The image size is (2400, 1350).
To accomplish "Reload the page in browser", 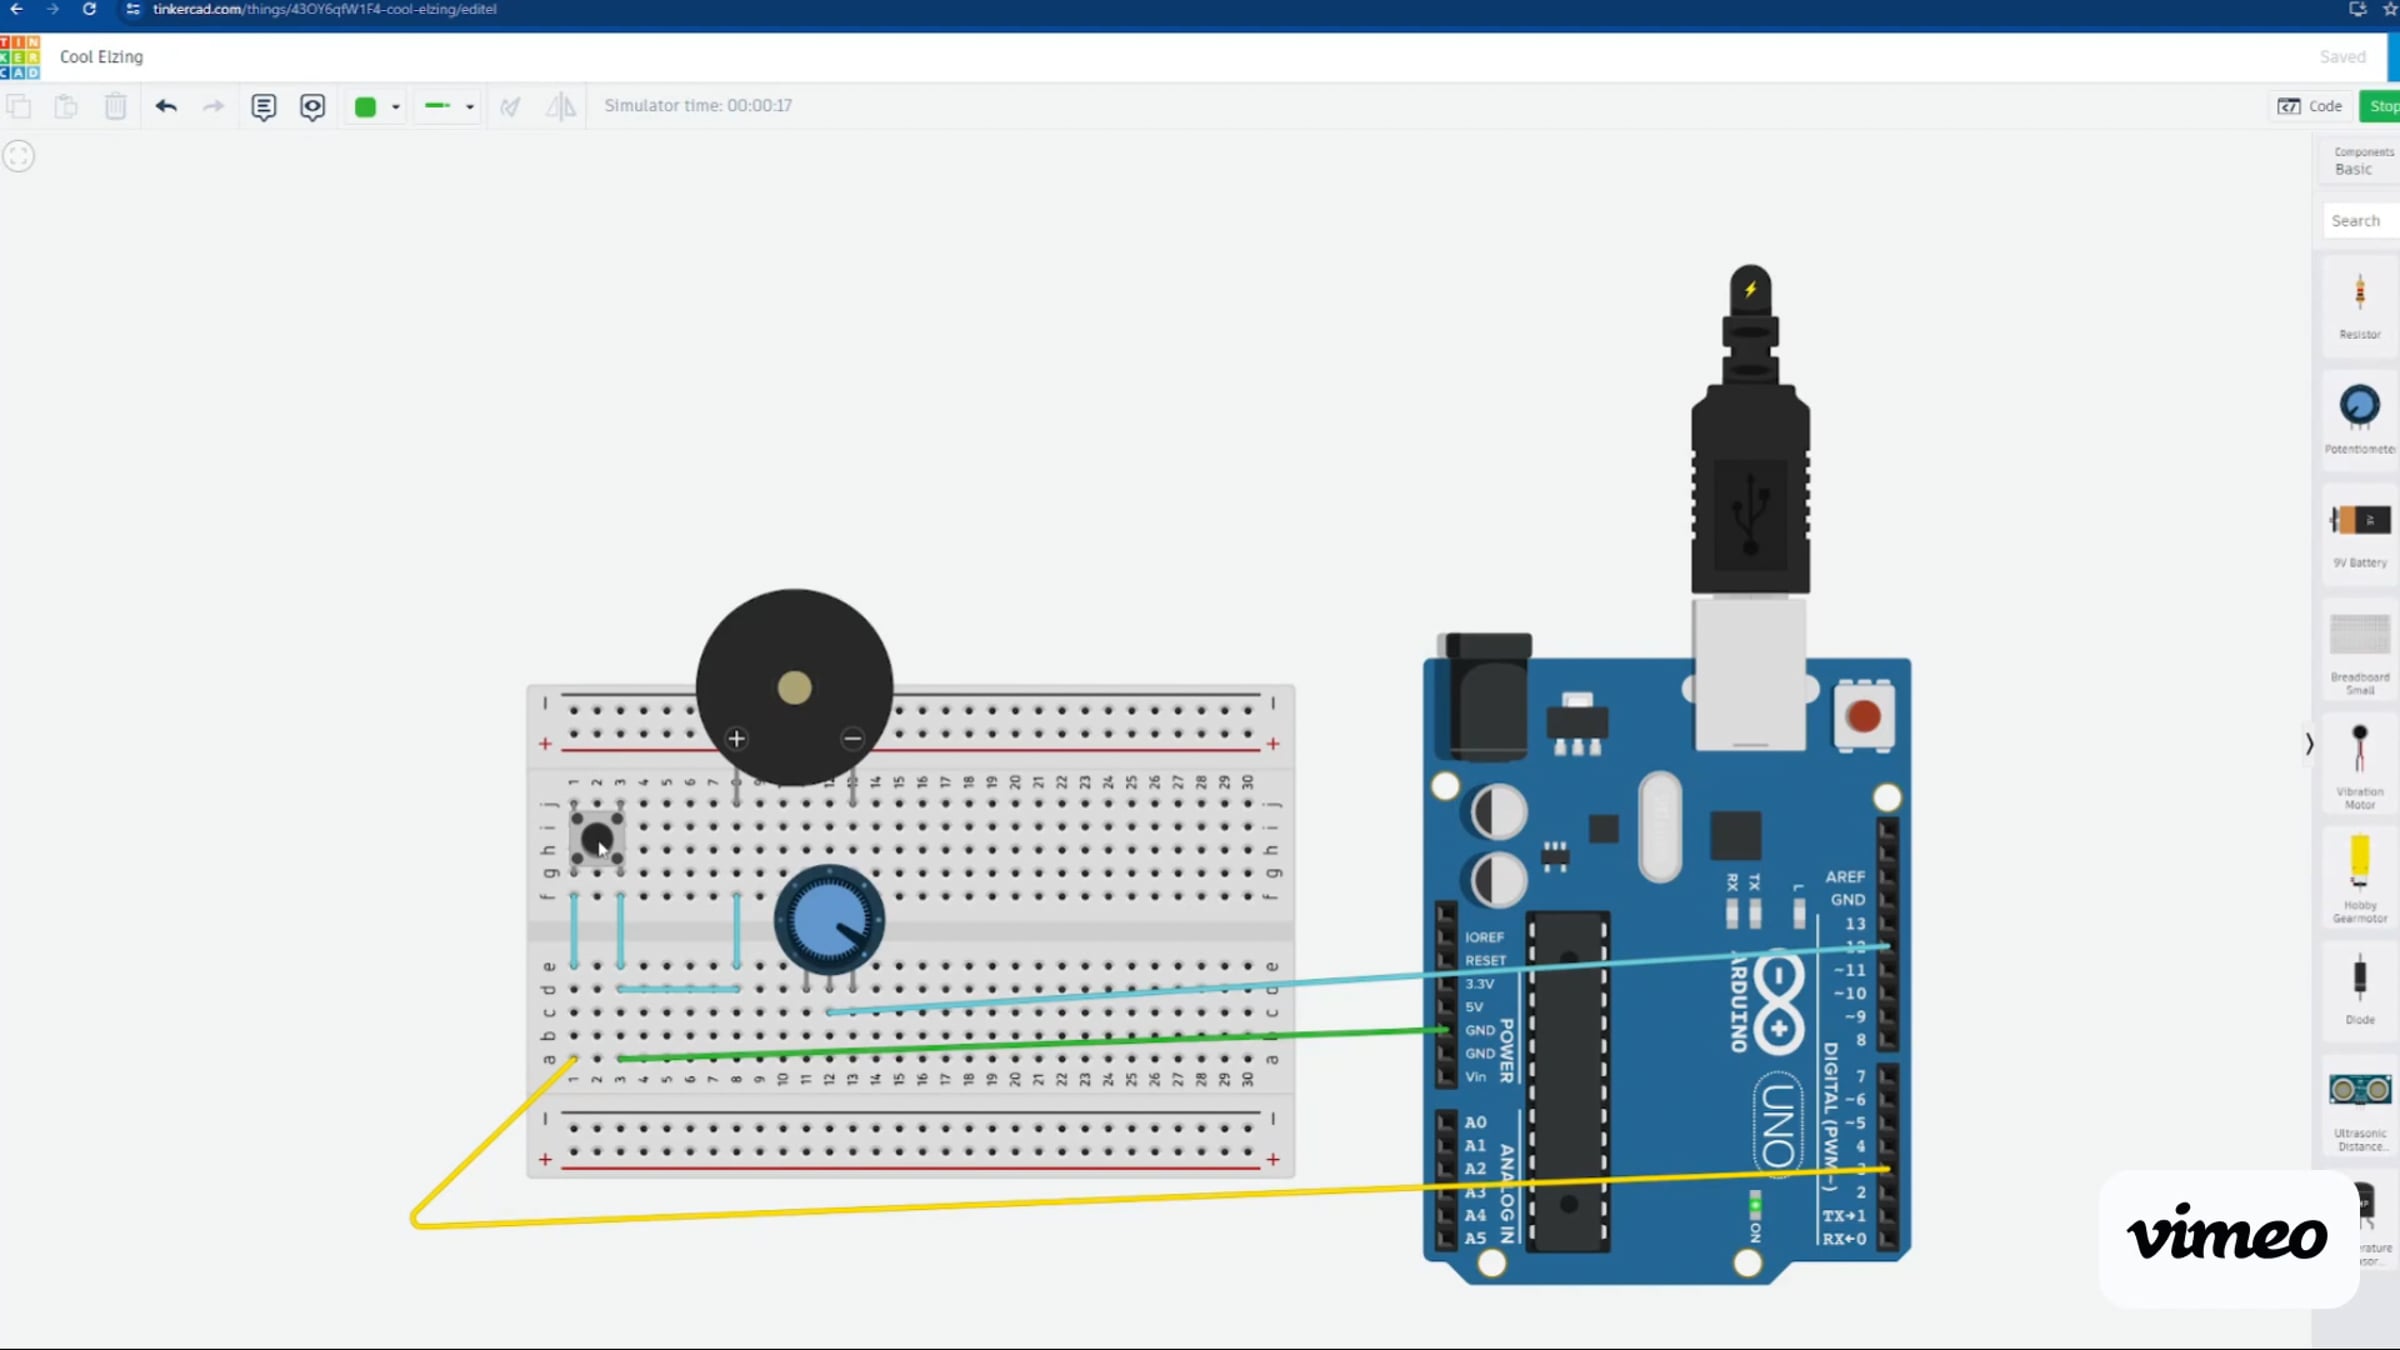I will click(89, 9).
